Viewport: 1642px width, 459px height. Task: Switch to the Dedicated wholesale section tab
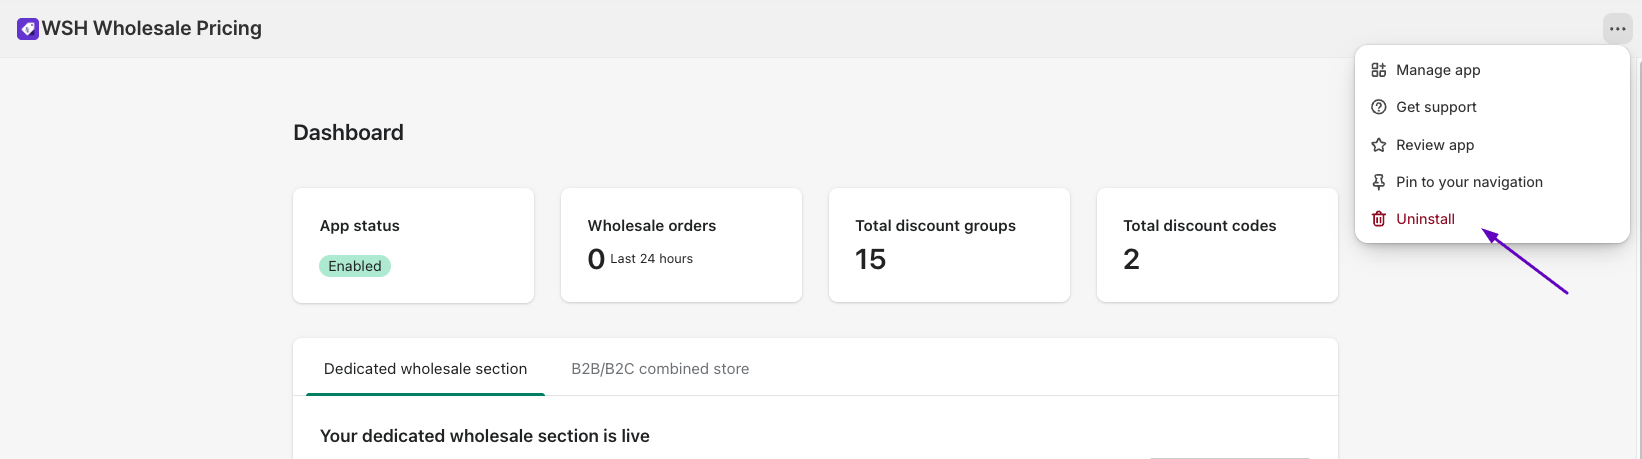tap(425, 369)
